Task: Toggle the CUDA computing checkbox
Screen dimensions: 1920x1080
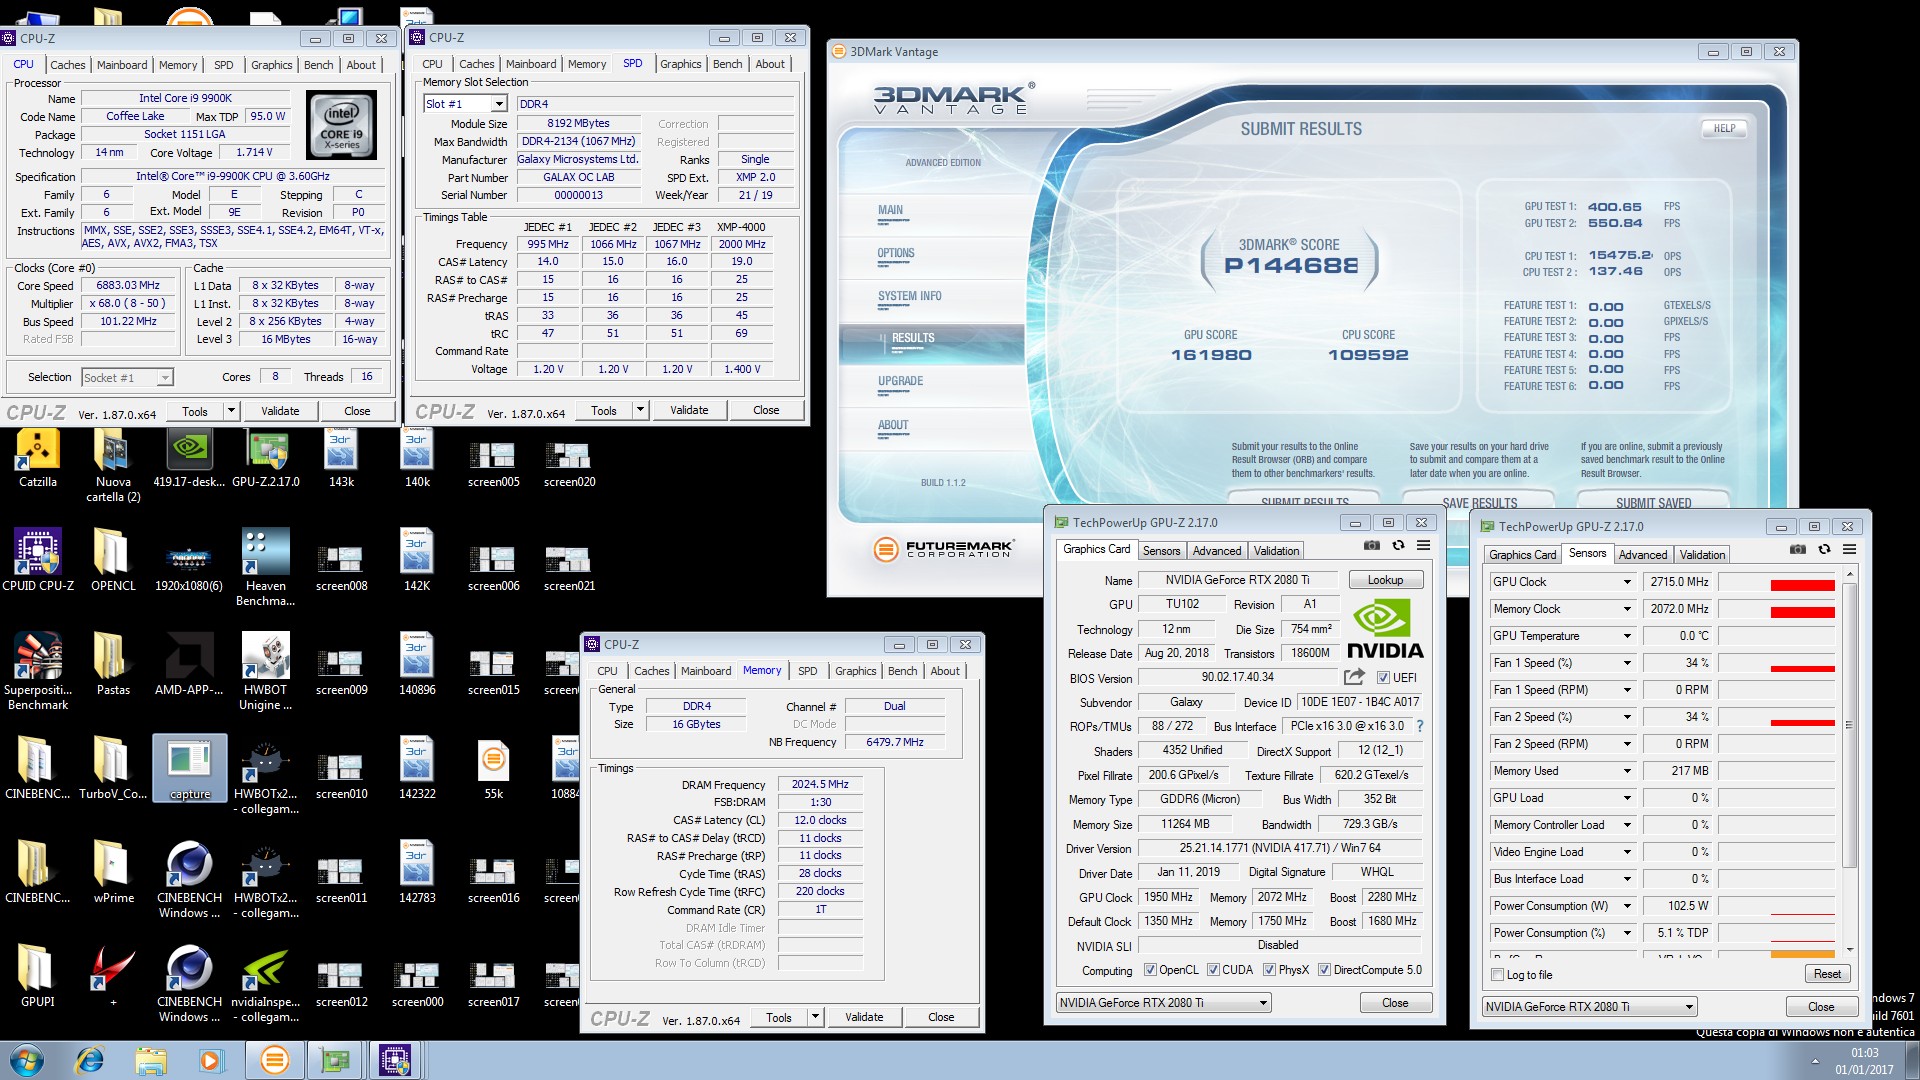Action: click(1213, 970)
